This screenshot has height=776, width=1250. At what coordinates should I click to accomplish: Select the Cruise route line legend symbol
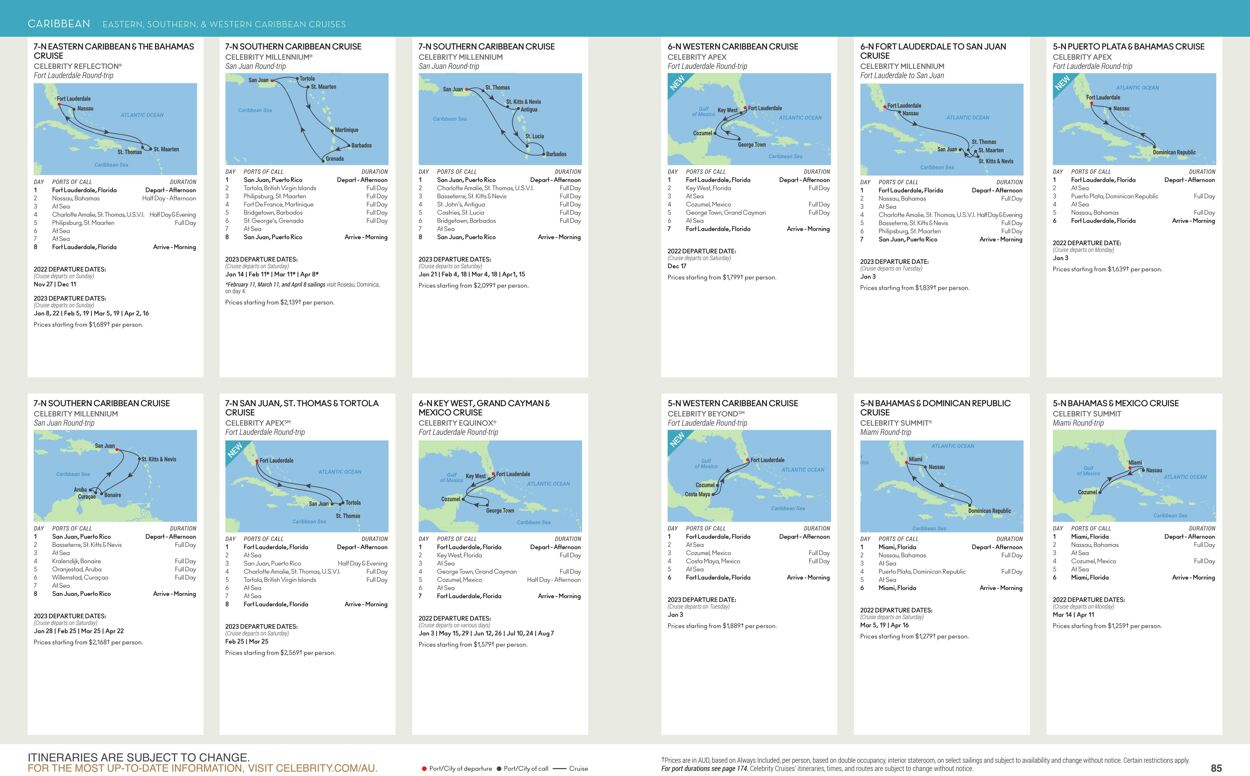(560, 769)
